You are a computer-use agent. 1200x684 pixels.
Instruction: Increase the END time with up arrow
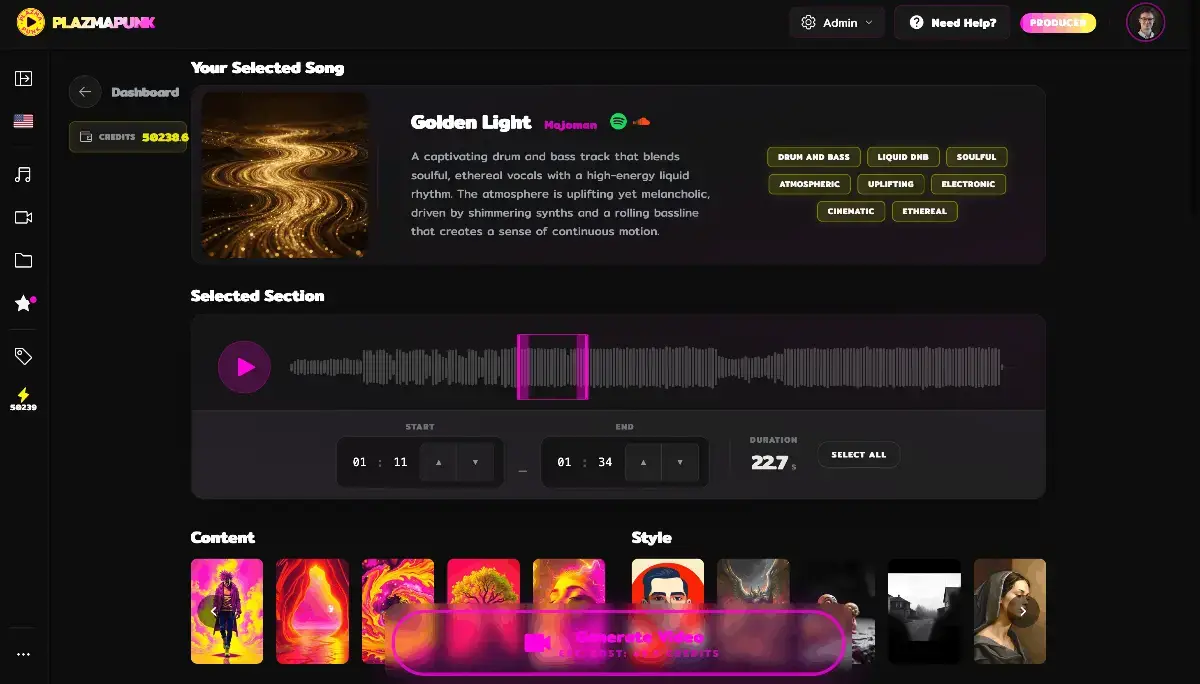pyautogui.click(x=643, y=462)
